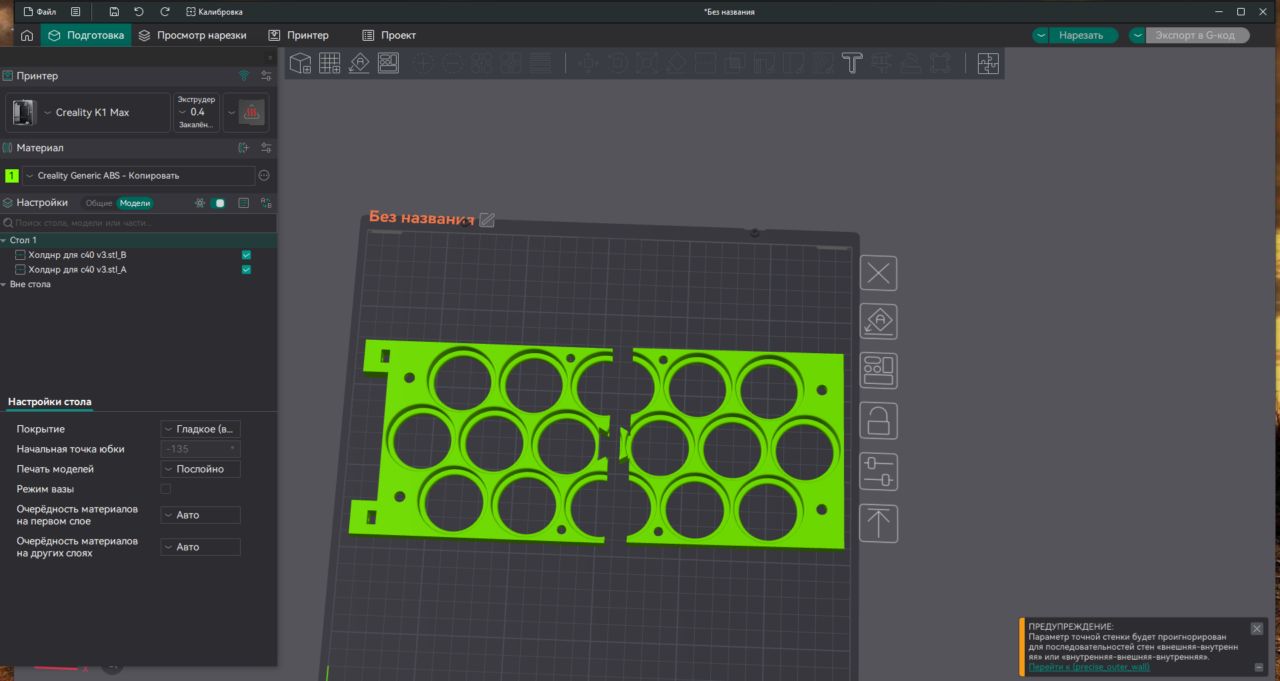Click the save icon in title bar
Viewport: 1280px width, 681px height.
[x=114, y=12]
